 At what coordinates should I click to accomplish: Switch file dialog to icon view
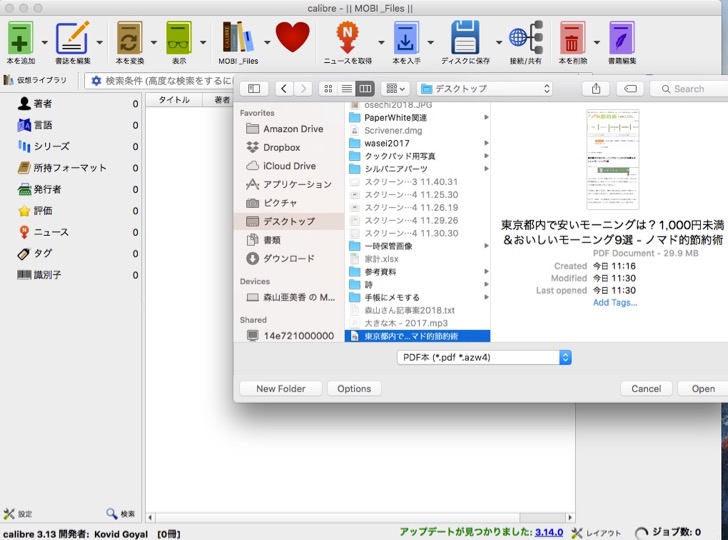point(328,89)
